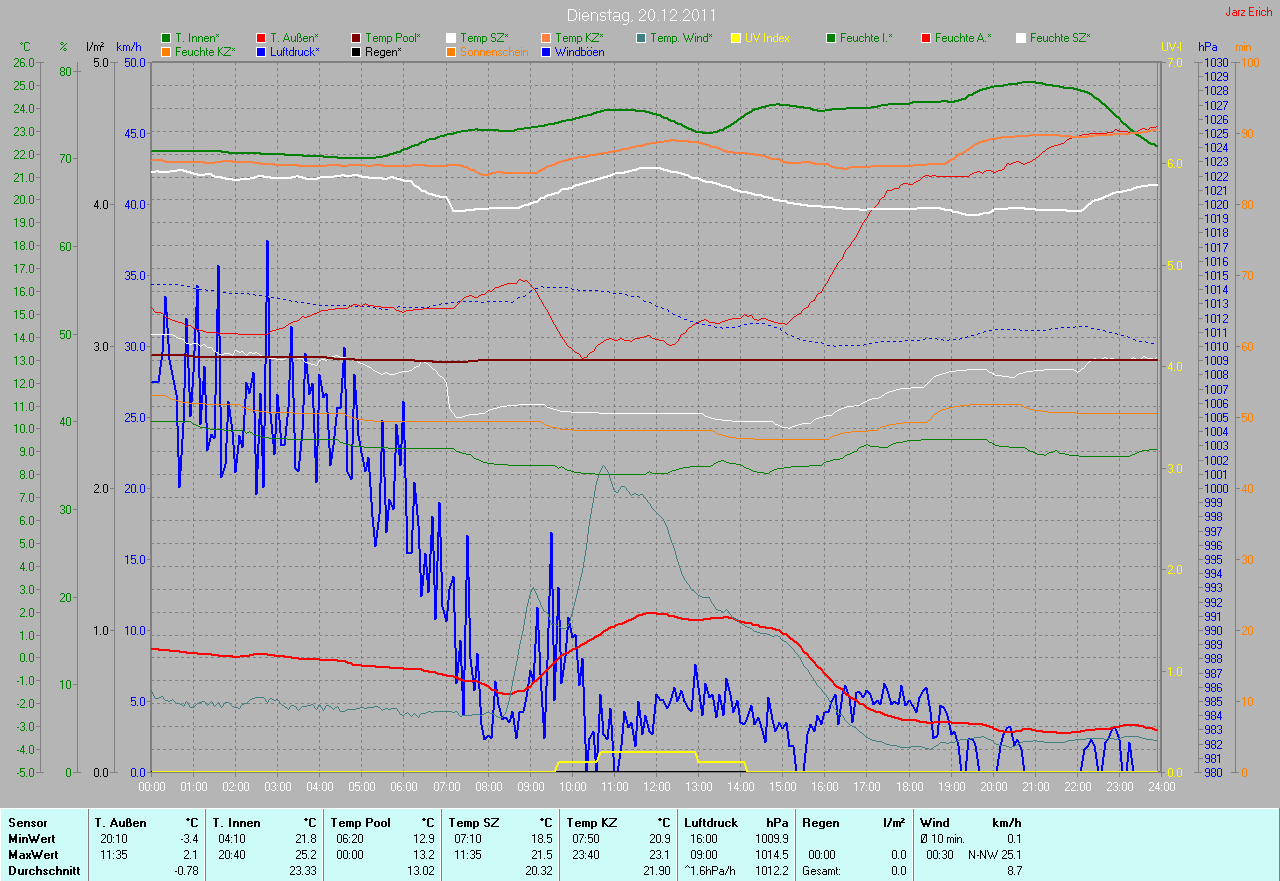1280x881 pixels.
Task: Click the MaxWert row label
Action: 32,855
